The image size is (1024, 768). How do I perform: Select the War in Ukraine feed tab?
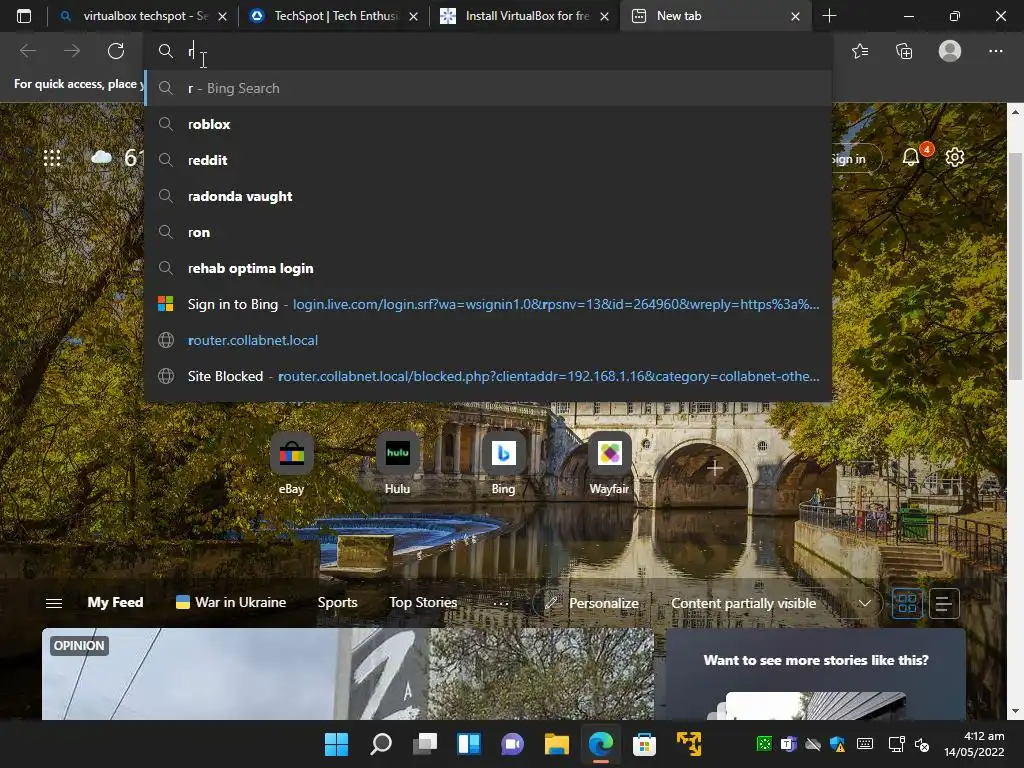click(231, 602)
